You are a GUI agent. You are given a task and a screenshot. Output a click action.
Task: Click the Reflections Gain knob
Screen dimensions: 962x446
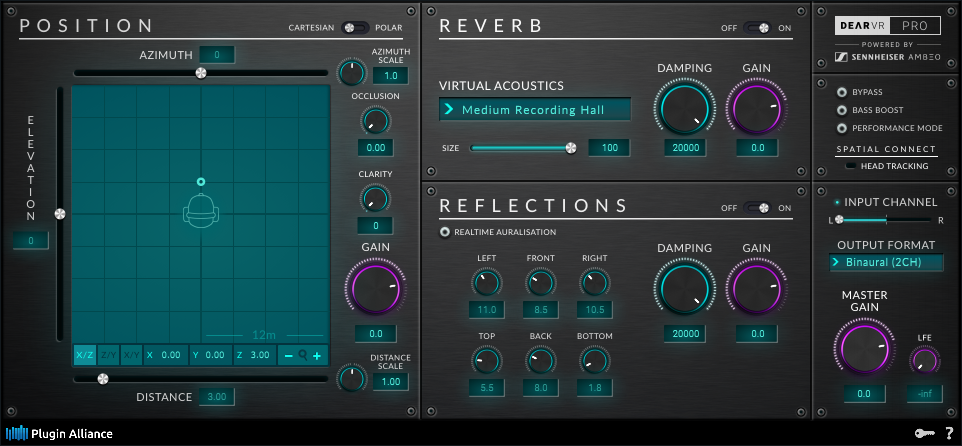756,290
